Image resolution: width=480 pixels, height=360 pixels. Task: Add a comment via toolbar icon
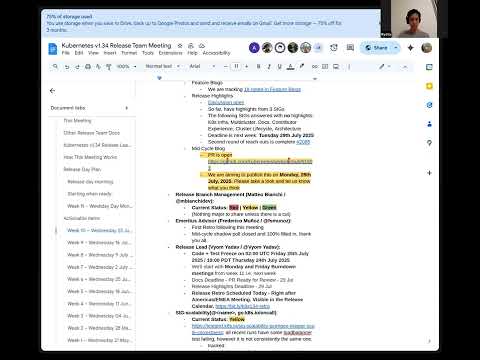[x=325, y=67]
